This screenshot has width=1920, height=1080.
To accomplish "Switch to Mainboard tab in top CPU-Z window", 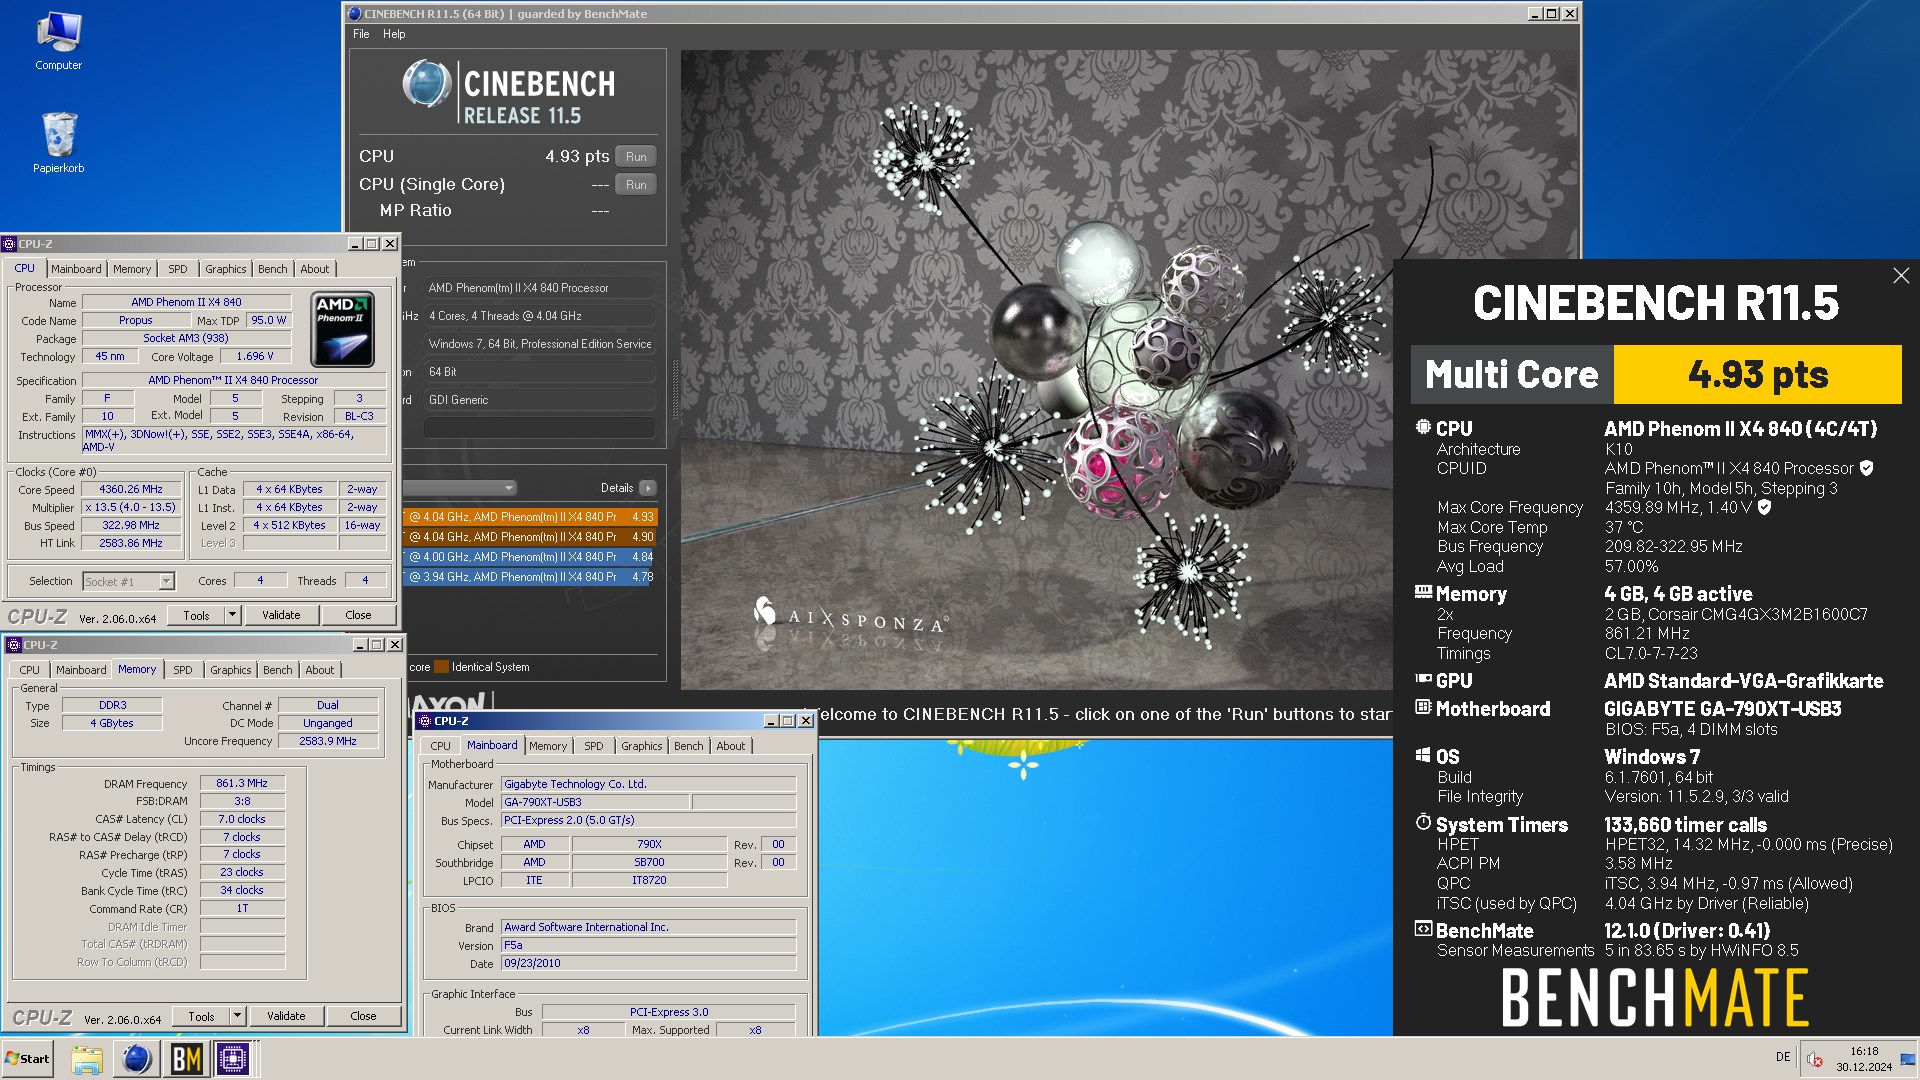I will point(76,269).
